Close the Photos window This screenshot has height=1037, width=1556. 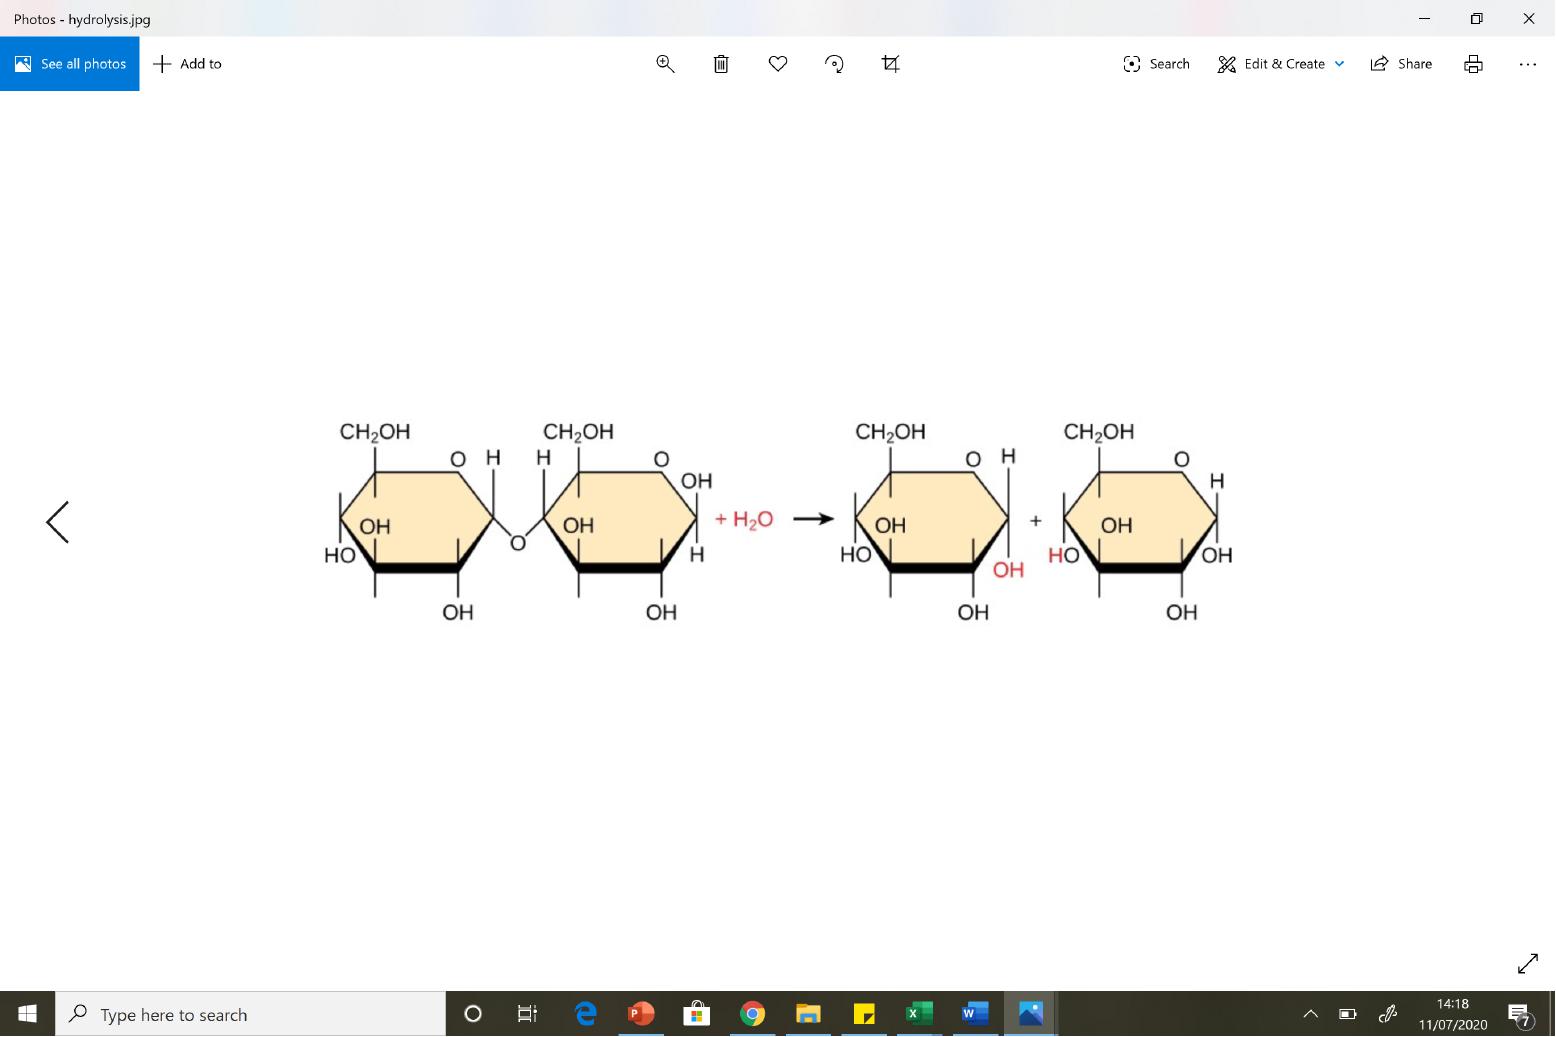(x=1528, y=18)
